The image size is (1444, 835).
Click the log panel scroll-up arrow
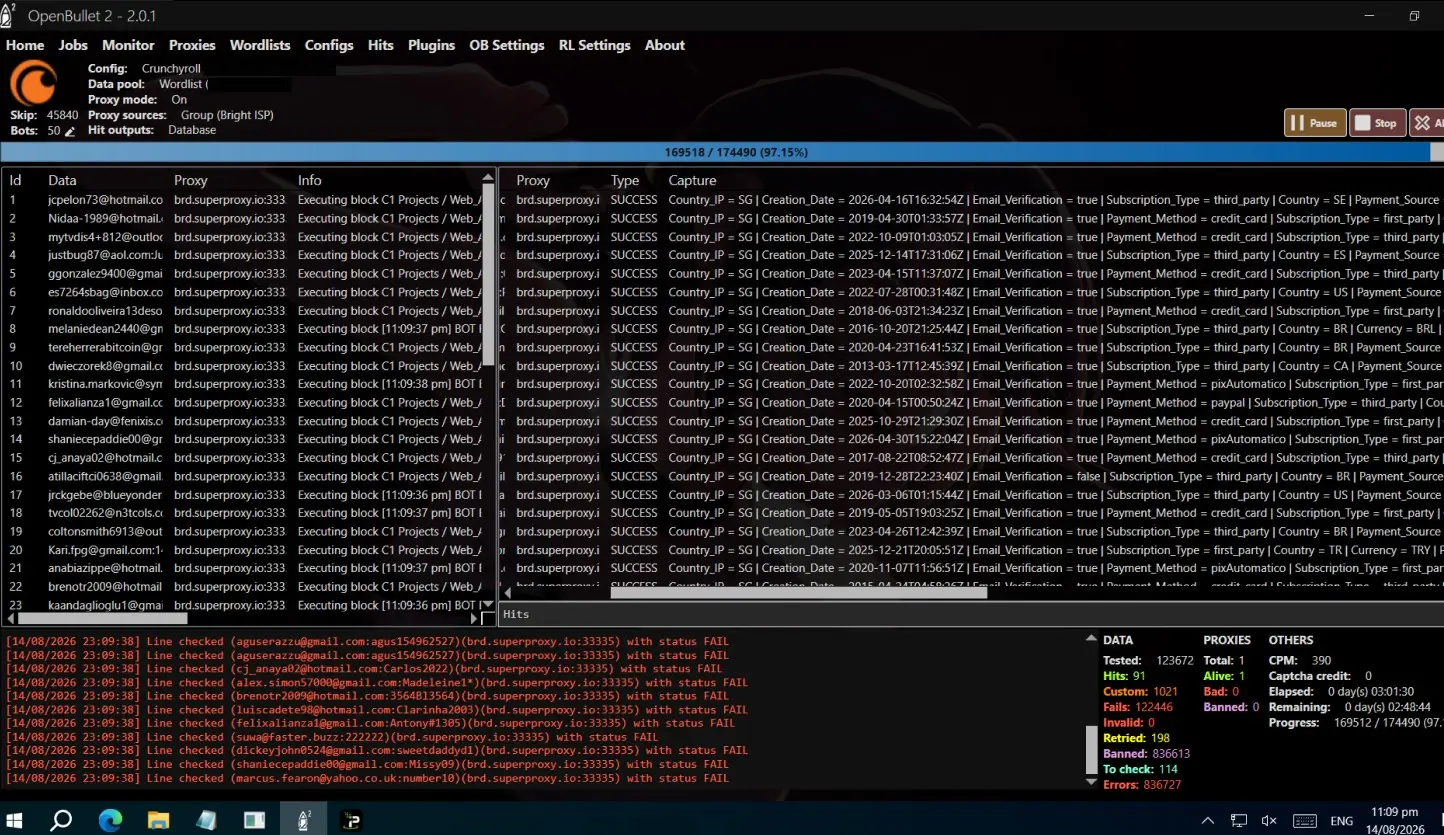1091,637
